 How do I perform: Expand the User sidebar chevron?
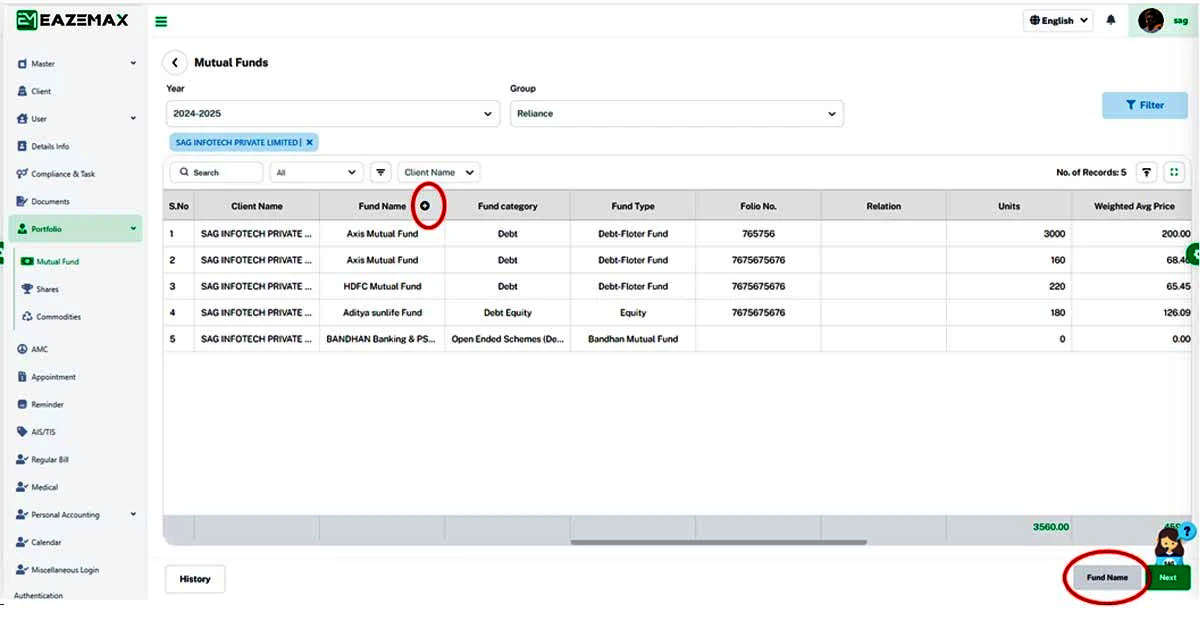pyautogui.click(x=133, y=119)
